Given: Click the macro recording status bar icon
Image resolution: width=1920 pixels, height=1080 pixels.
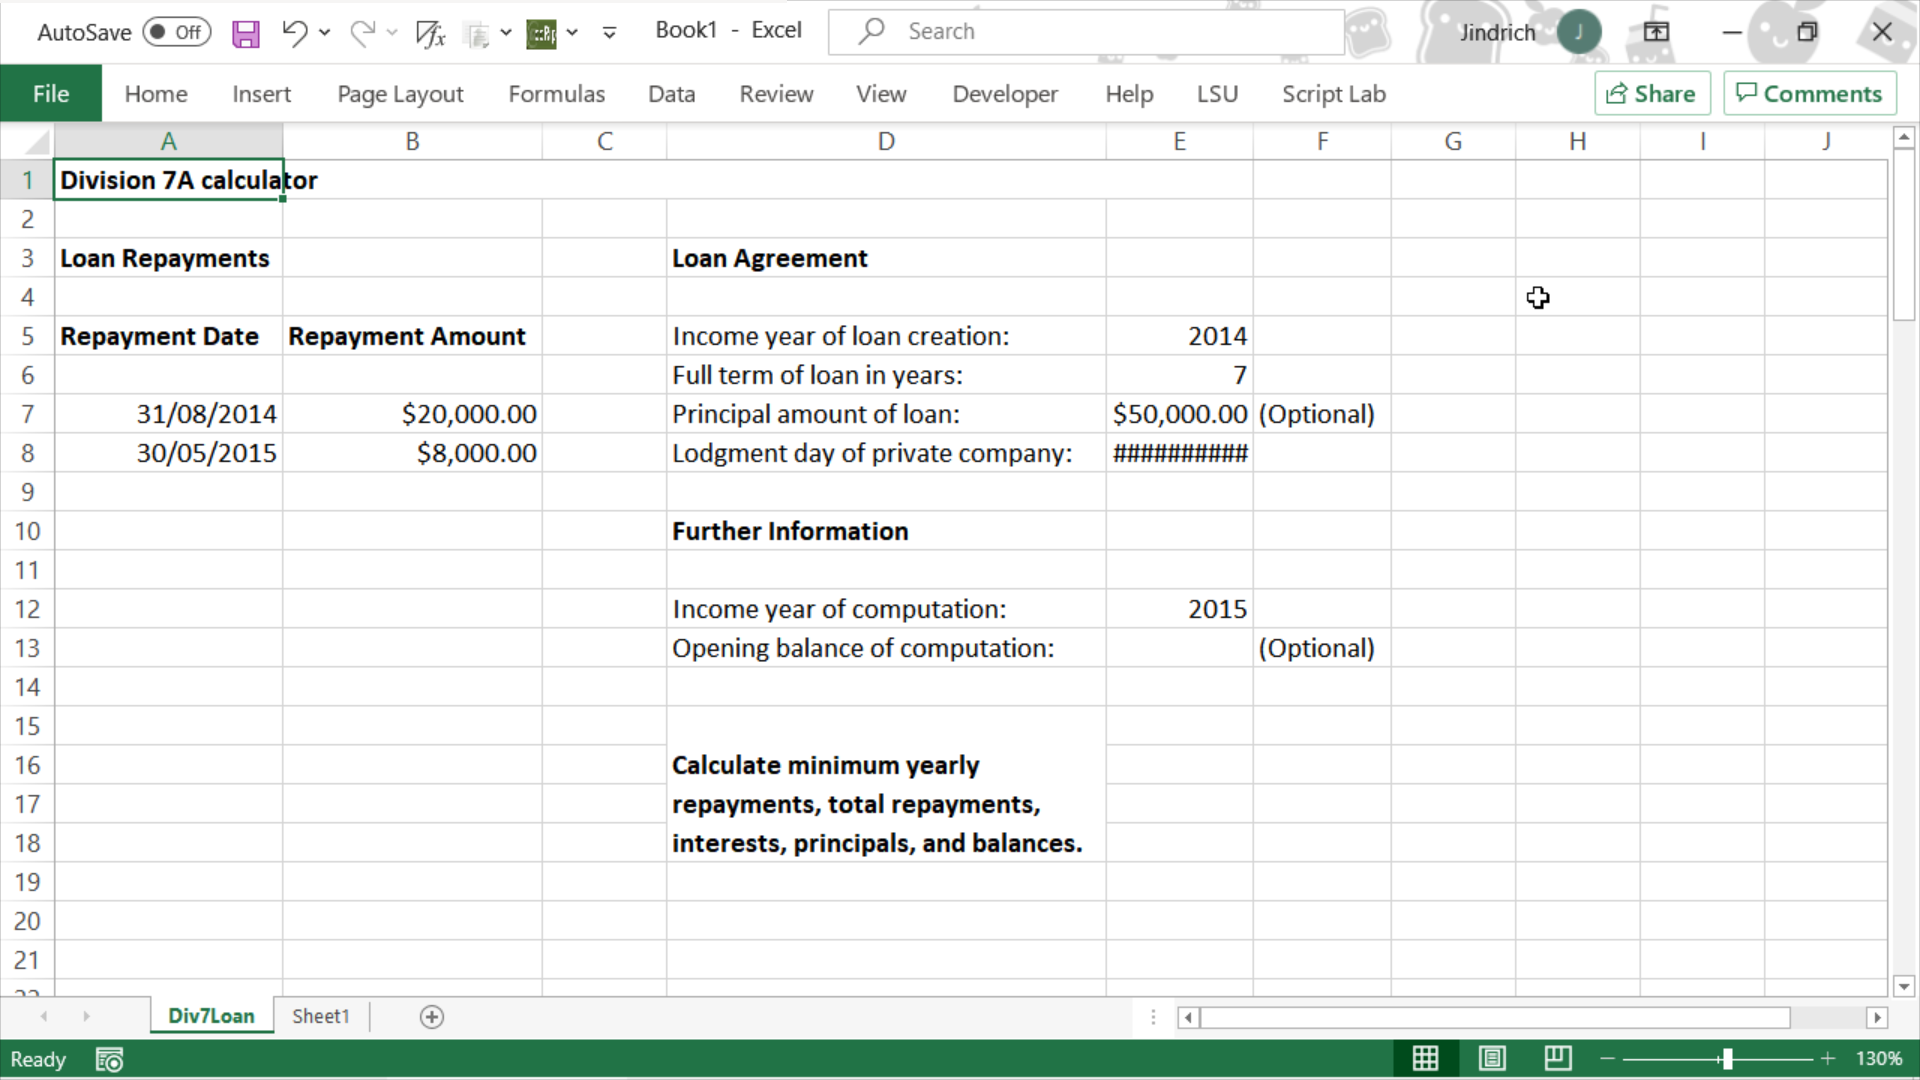Looking at the screenshot, I should [x=109, y=1059].
